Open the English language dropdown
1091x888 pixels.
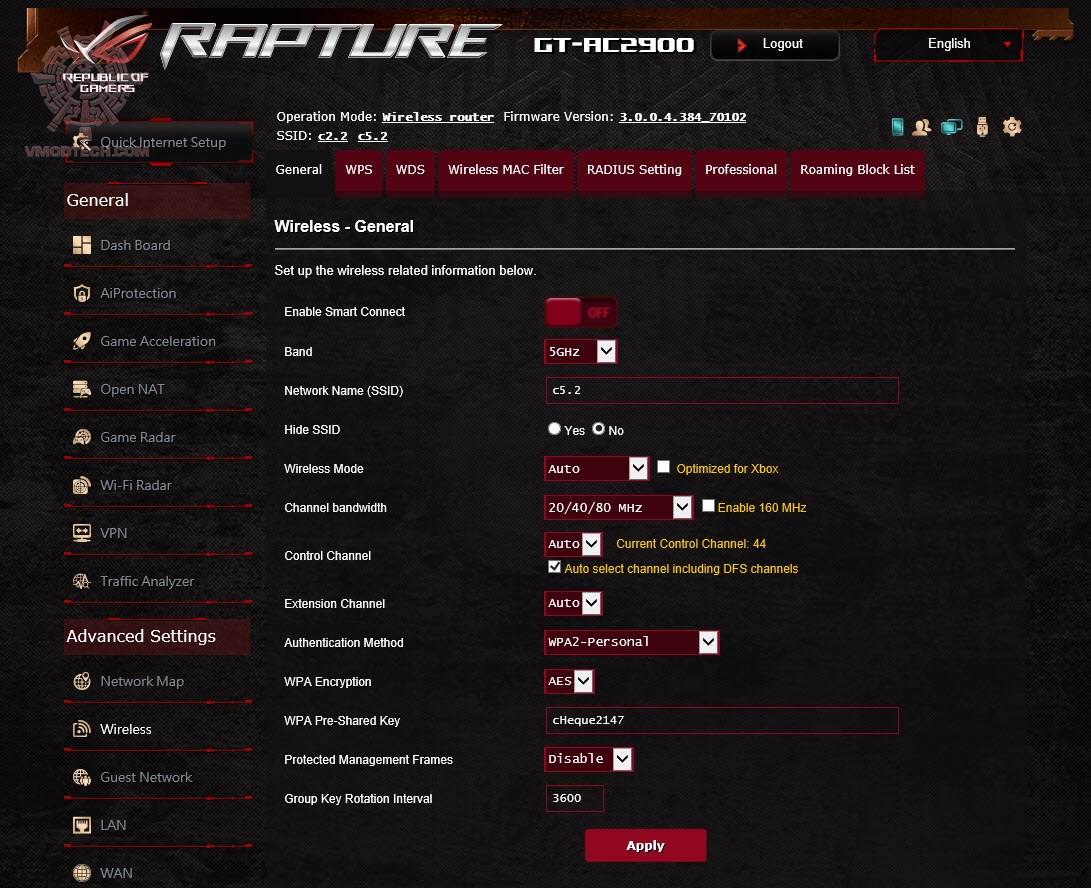pos(948,45)
